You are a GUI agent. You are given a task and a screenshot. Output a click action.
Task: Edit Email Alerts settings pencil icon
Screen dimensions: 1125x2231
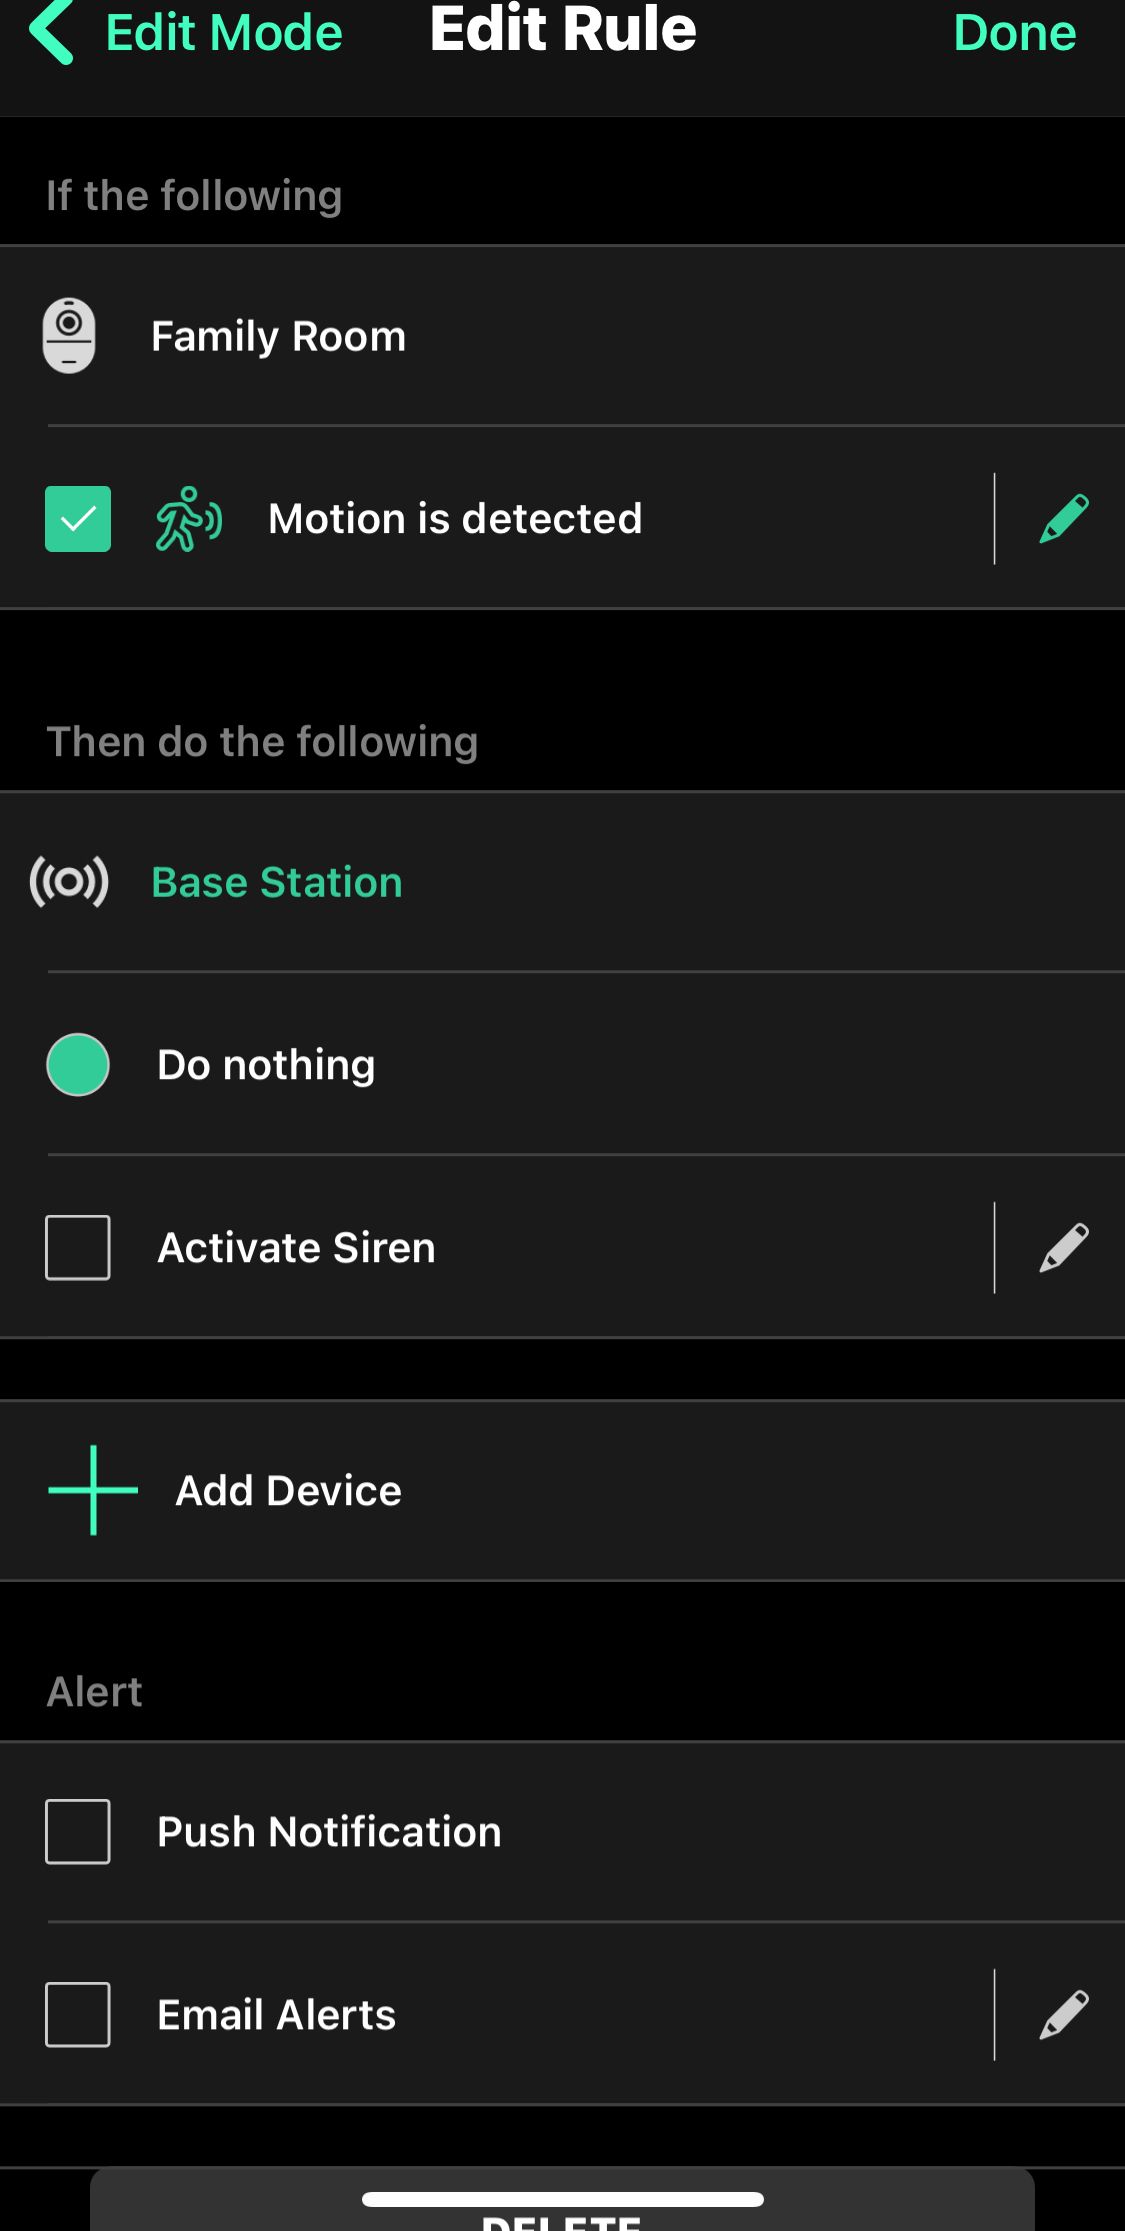tap(1063, 2015)
